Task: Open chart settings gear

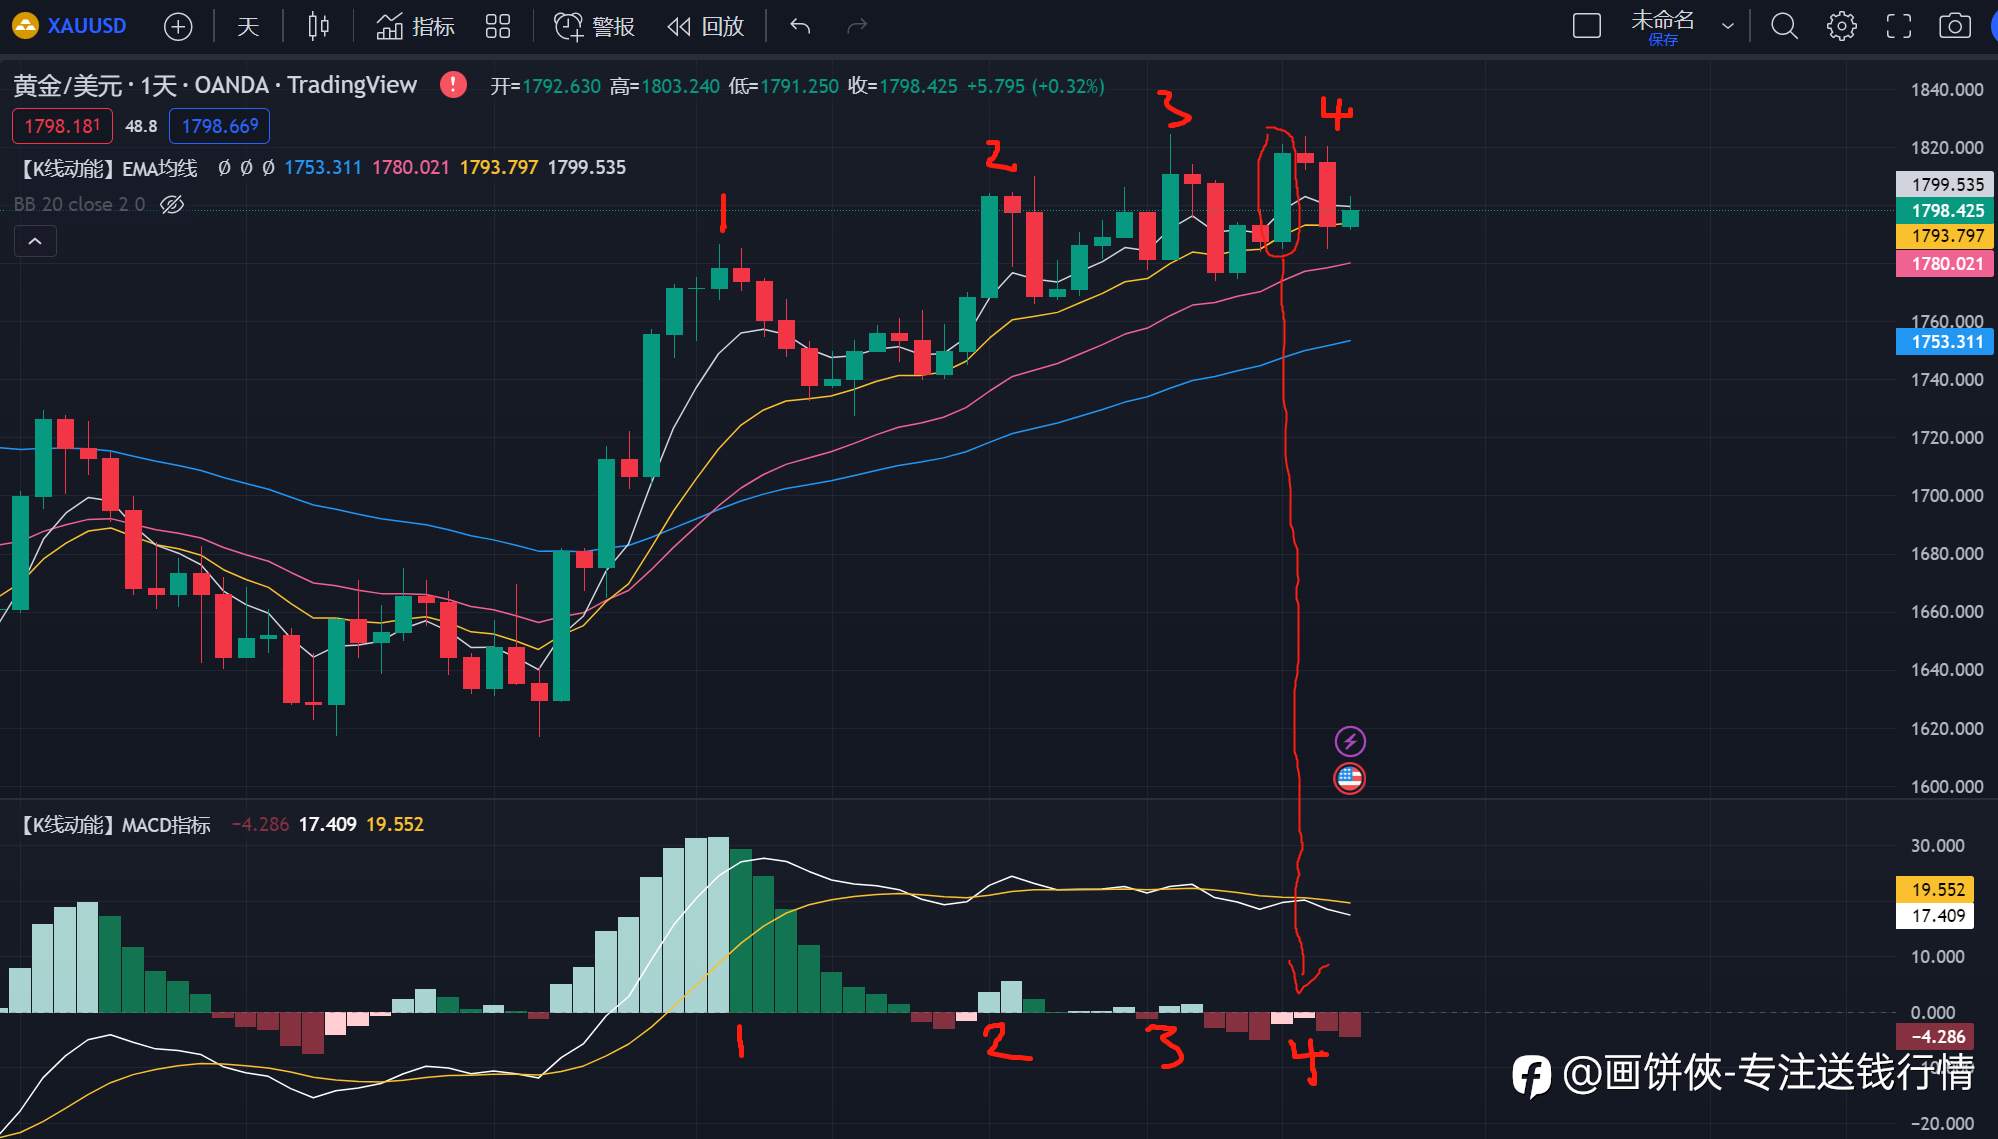Action: point(1842,26)
